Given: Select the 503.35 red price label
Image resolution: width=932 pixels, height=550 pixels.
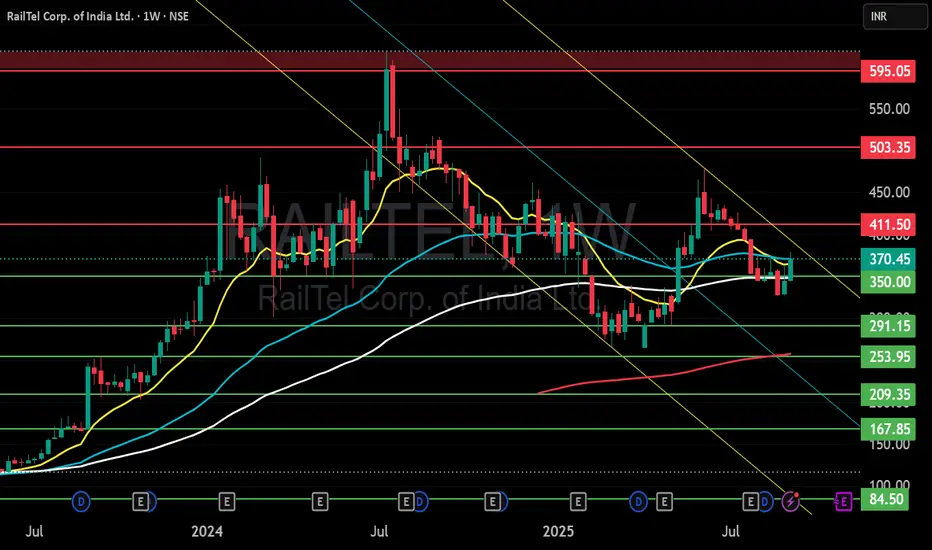Looking at the screenshot, I should 888,147.
